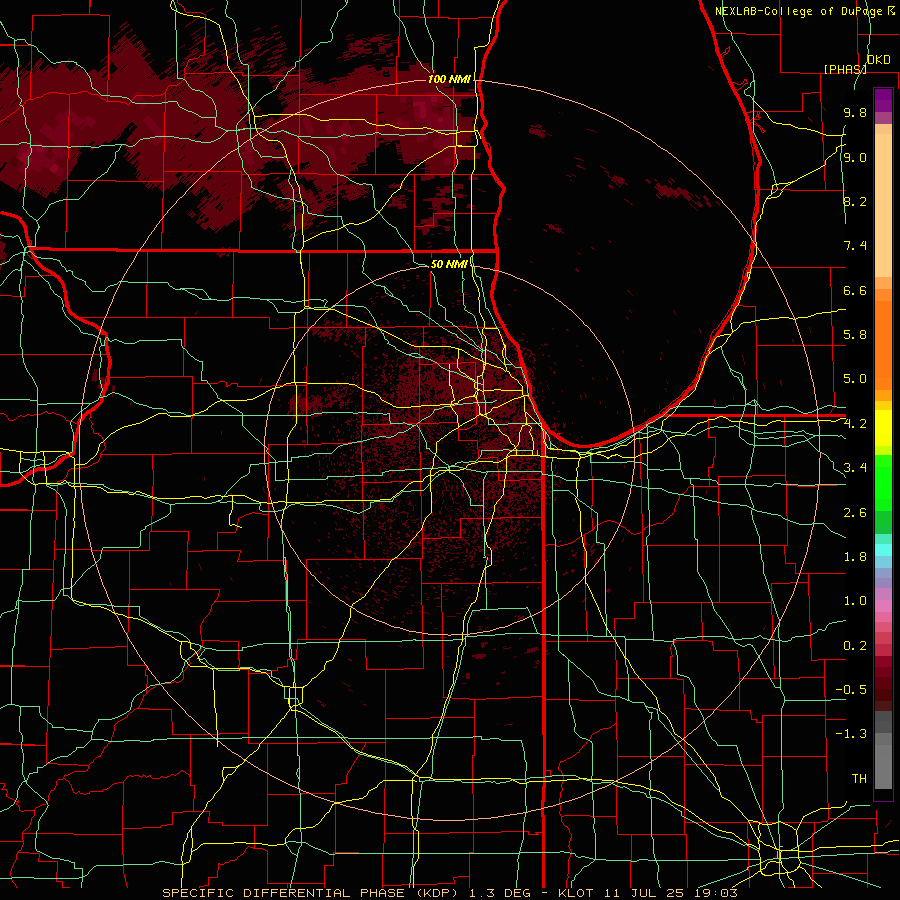Select the 4.2 legend value
The height and width of the screenshot is (900, 900).
coord(855,424)
